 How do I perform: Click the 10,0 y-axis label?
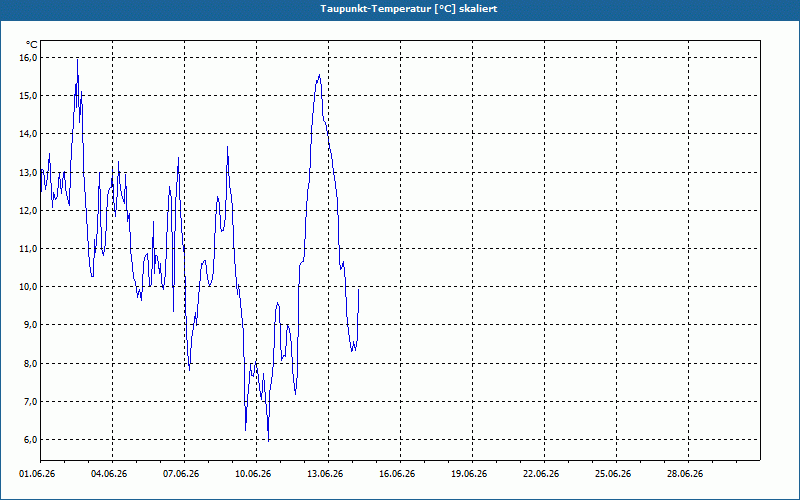tap(28, 287)
